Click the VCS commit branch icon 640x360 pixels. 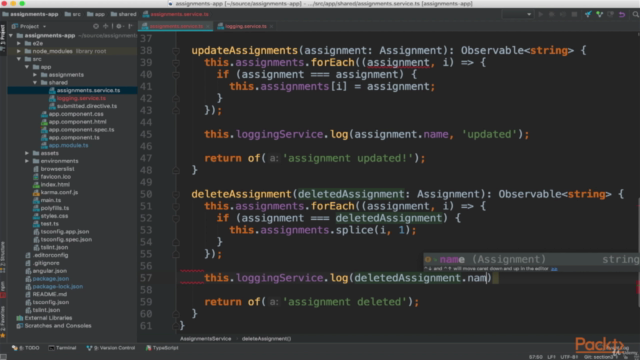(x=599, y=14)
